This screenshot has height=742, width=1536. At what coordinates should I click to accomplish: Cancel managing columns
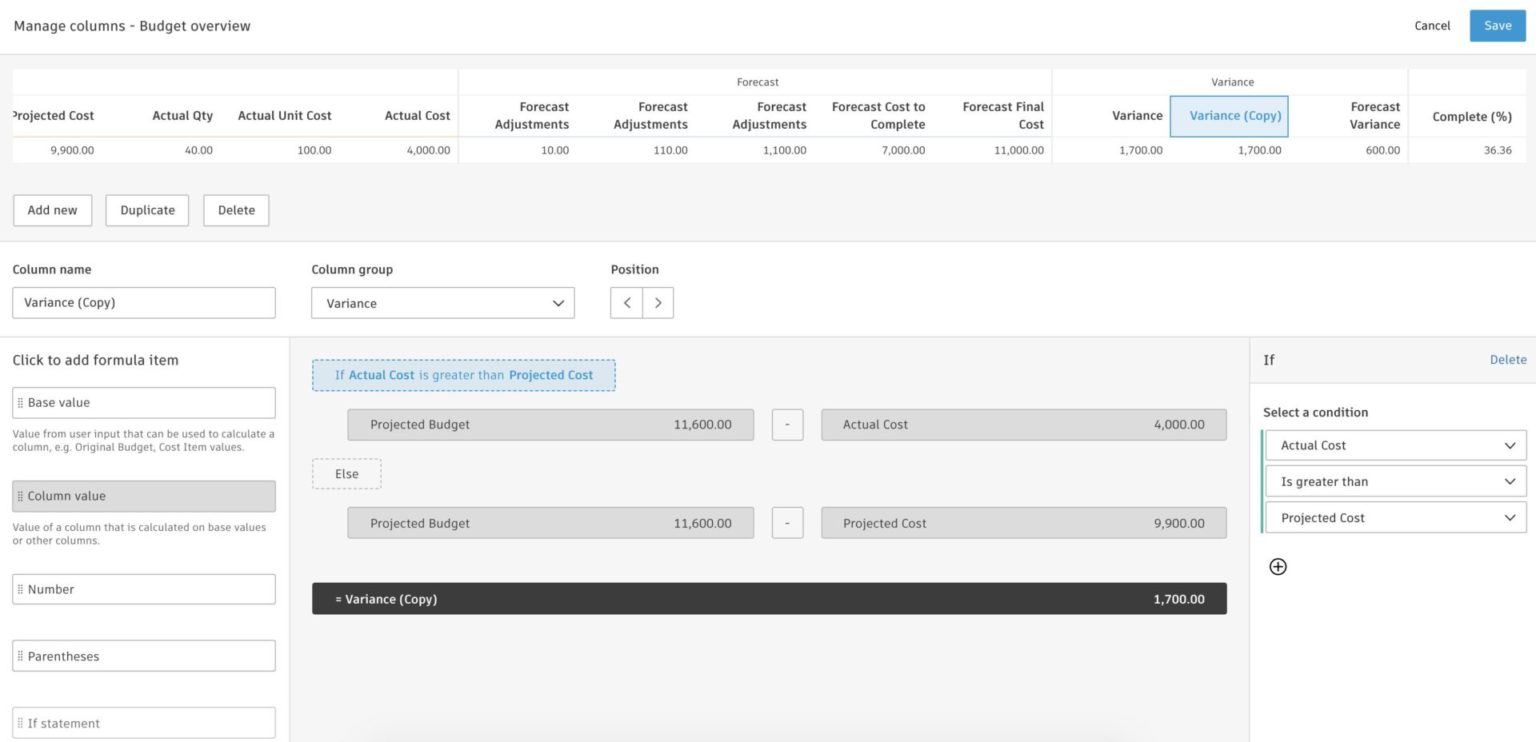pyautogui.click(x=1432, y=26)
